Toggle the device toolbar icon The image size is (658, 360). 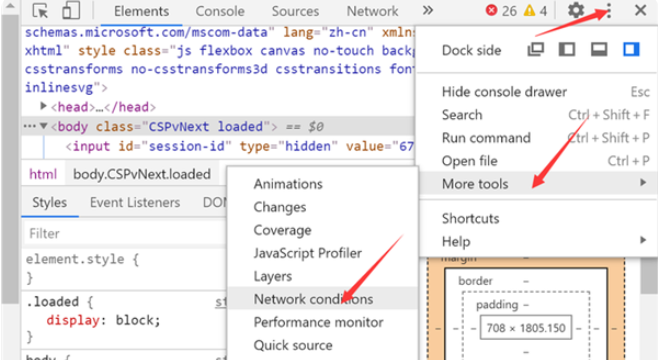pyautogui.click(x=70, y=10)
